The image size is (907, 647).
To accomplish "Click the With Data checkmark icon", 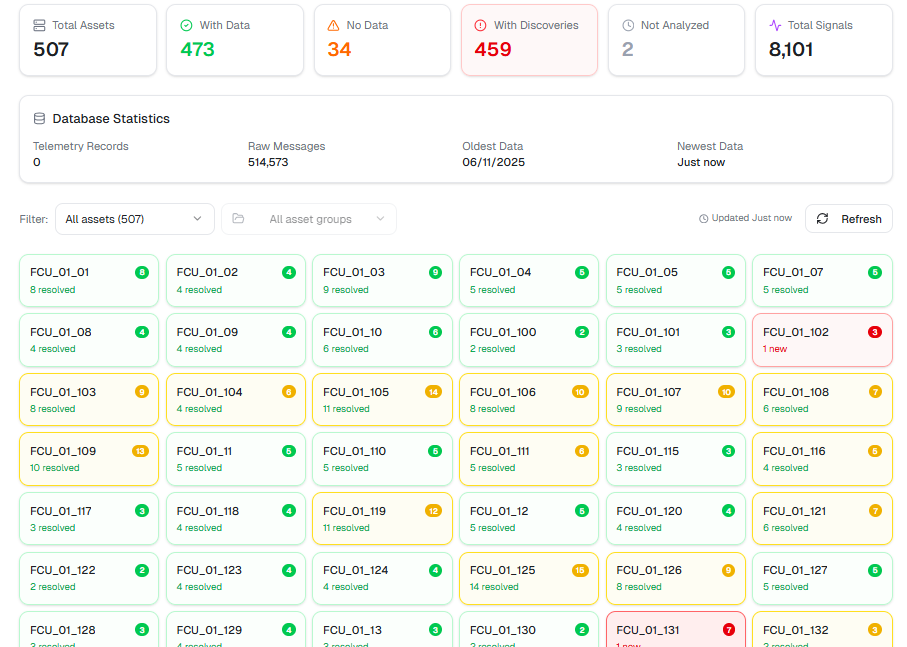I will [x=186, y=25].
